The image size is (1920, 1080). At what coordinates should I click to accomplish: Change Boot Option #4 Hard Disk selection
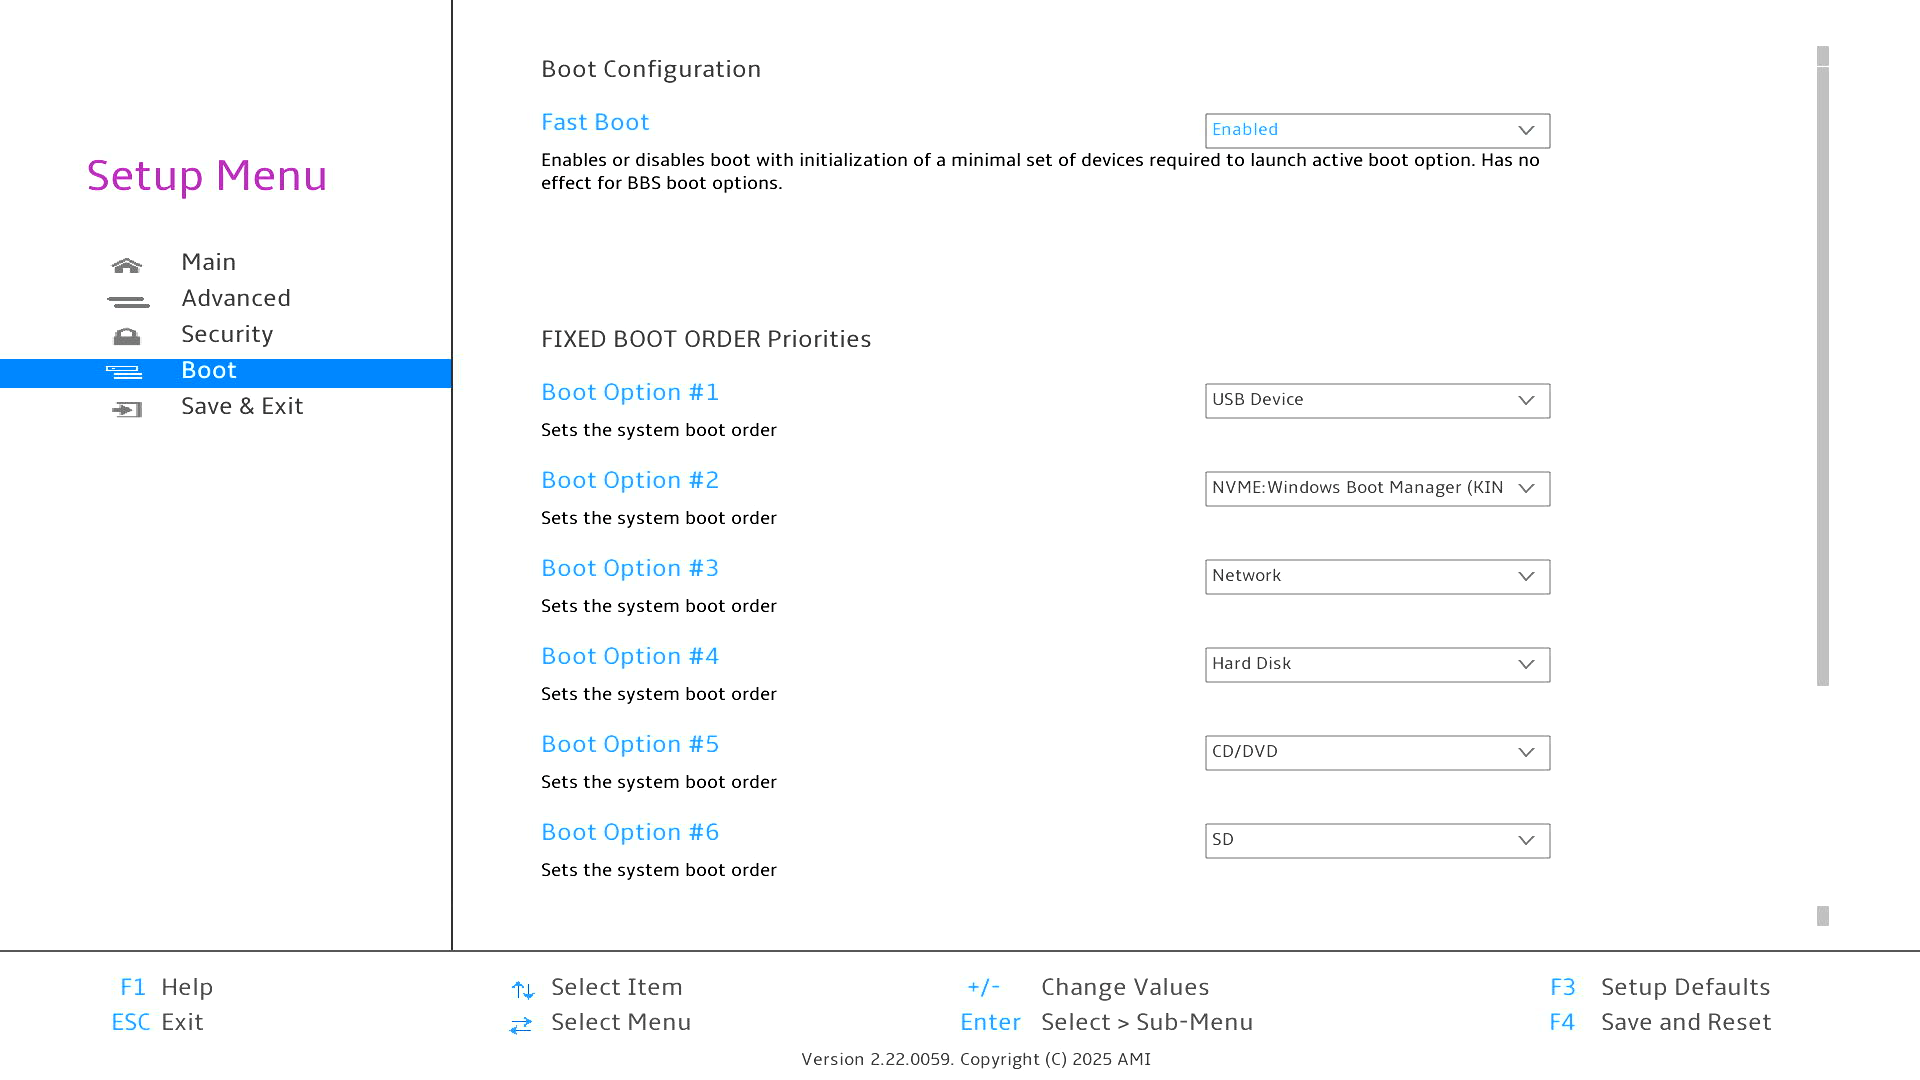tap(1377, 665)
